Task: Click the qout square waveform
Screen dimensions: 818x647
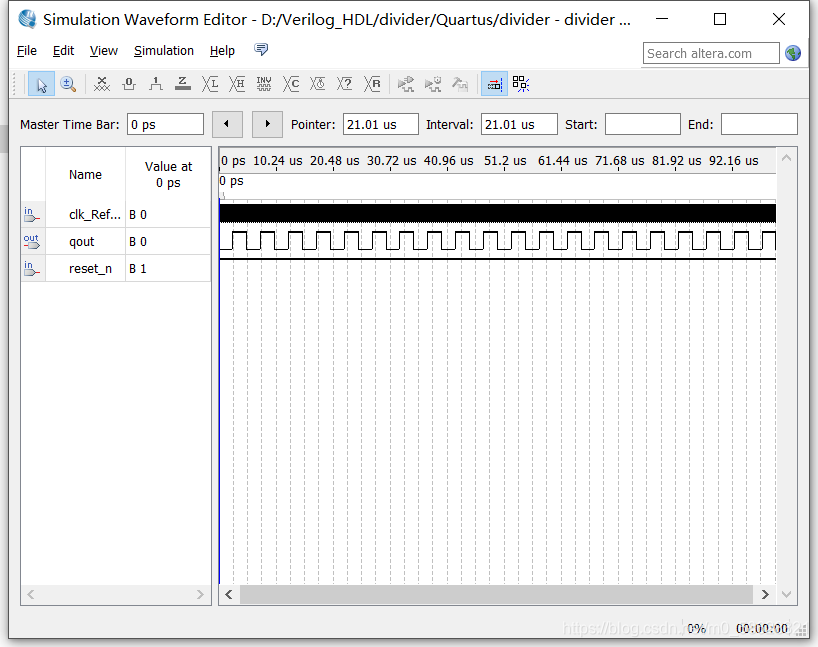Action: [x=497, y=241]
